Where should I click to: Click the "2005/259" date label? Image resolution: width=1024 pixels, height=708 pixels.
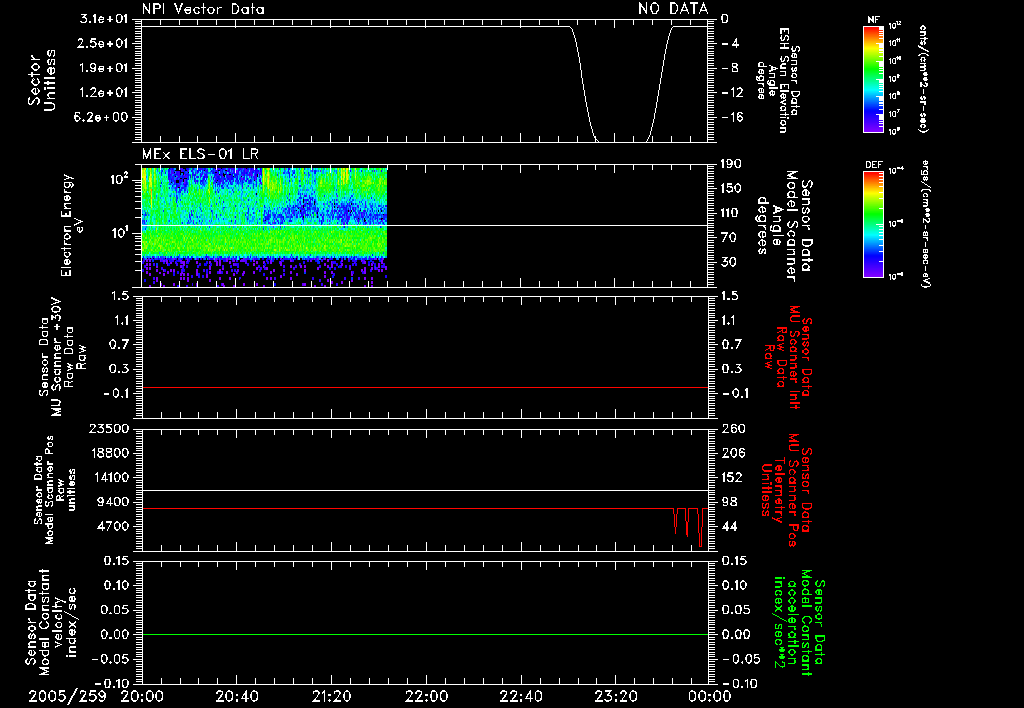tap(67, 696)
